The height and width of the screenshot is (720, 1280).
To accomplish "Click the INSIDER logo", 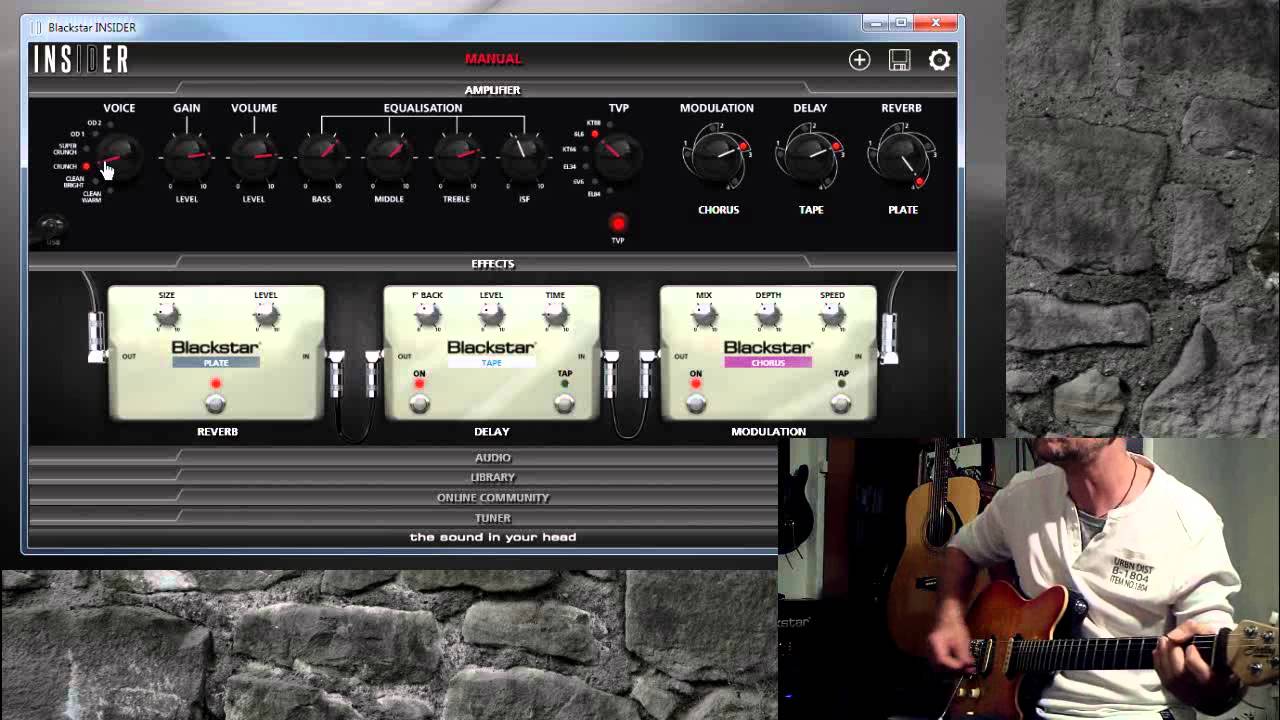I will tap(81, 60).
